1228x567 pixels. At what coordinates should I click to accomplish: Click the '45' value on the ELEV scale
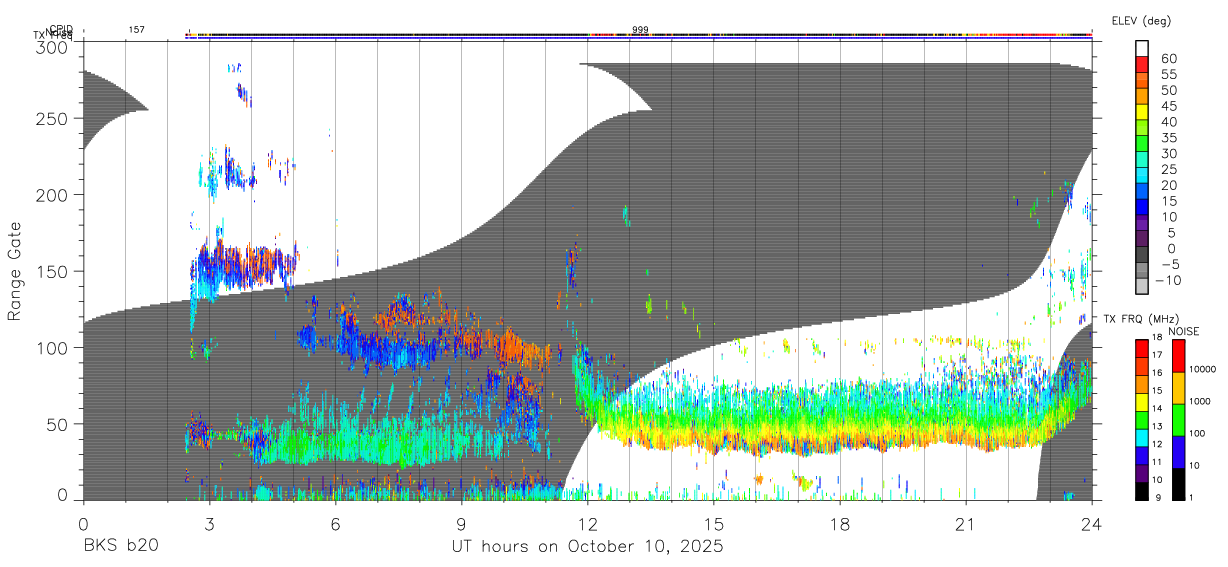(x=1168, y=106)
